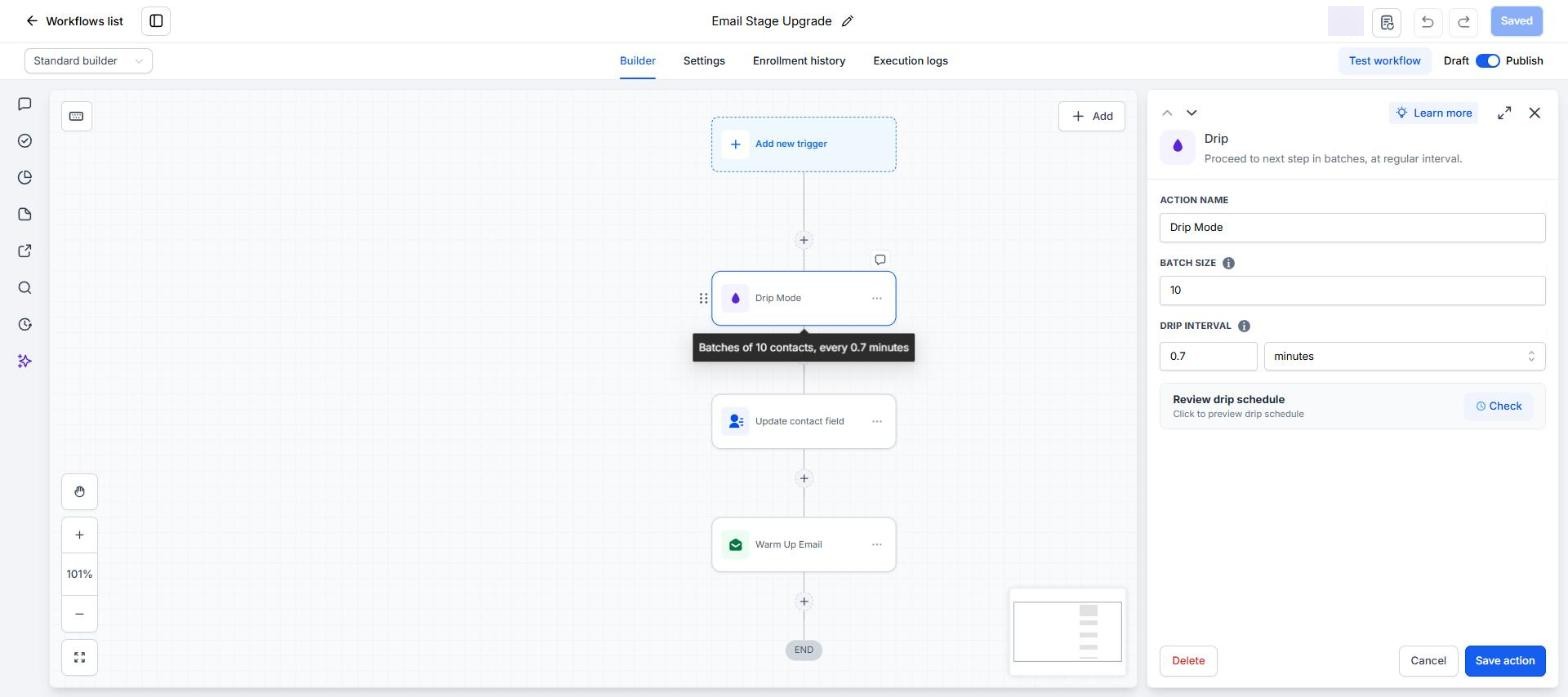Open the minutes unit dropdown
Screen dimensions: 1568x697
1404,356
